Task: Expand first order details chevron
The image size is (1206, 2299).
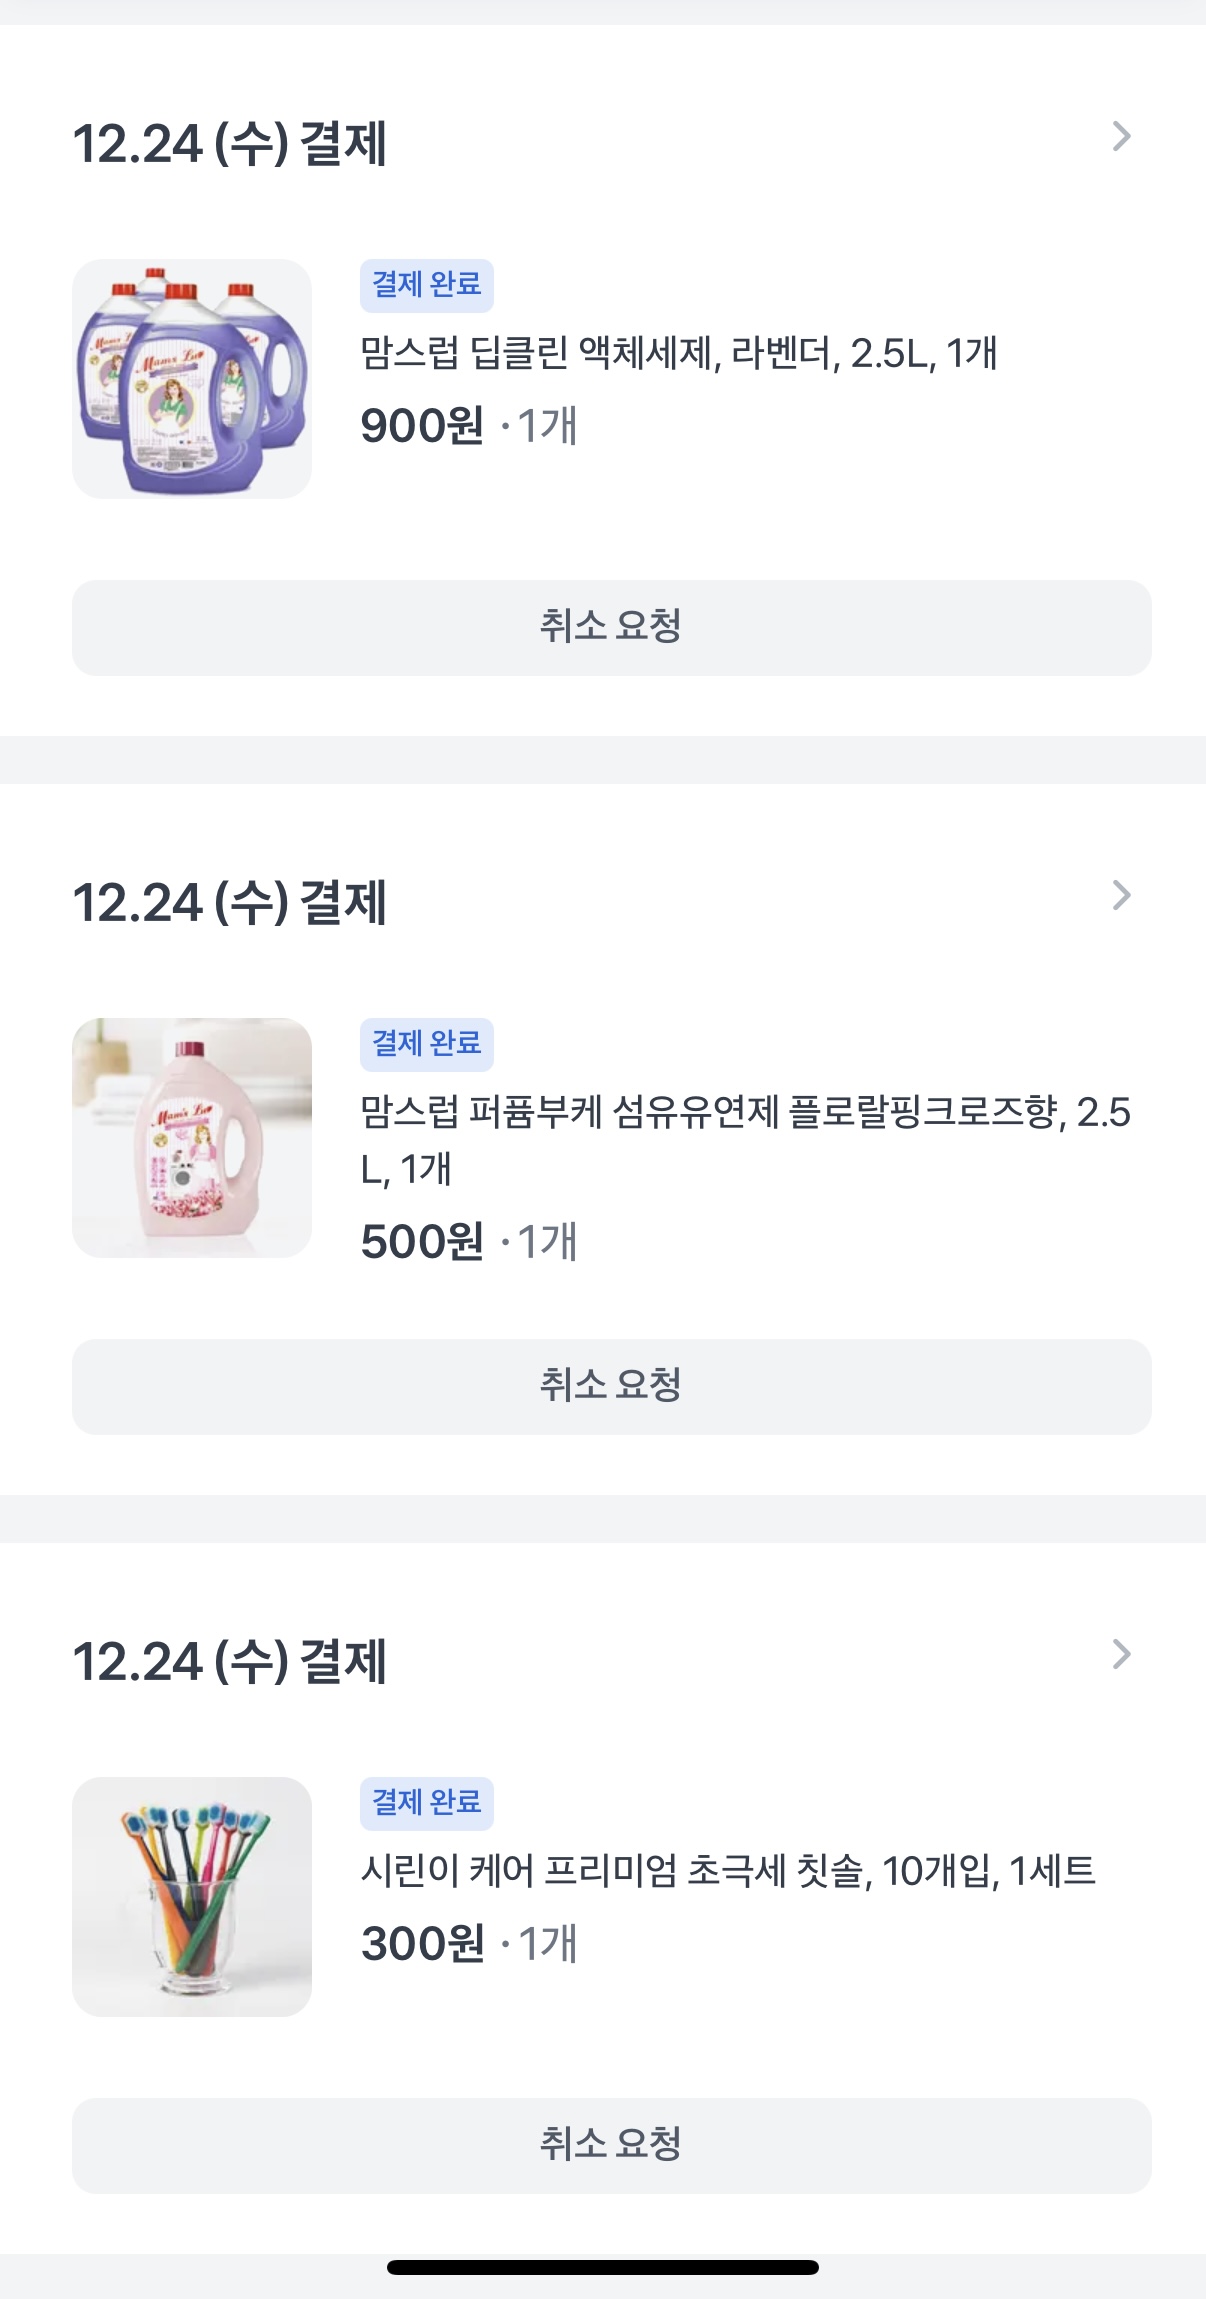Action: 1121,137
